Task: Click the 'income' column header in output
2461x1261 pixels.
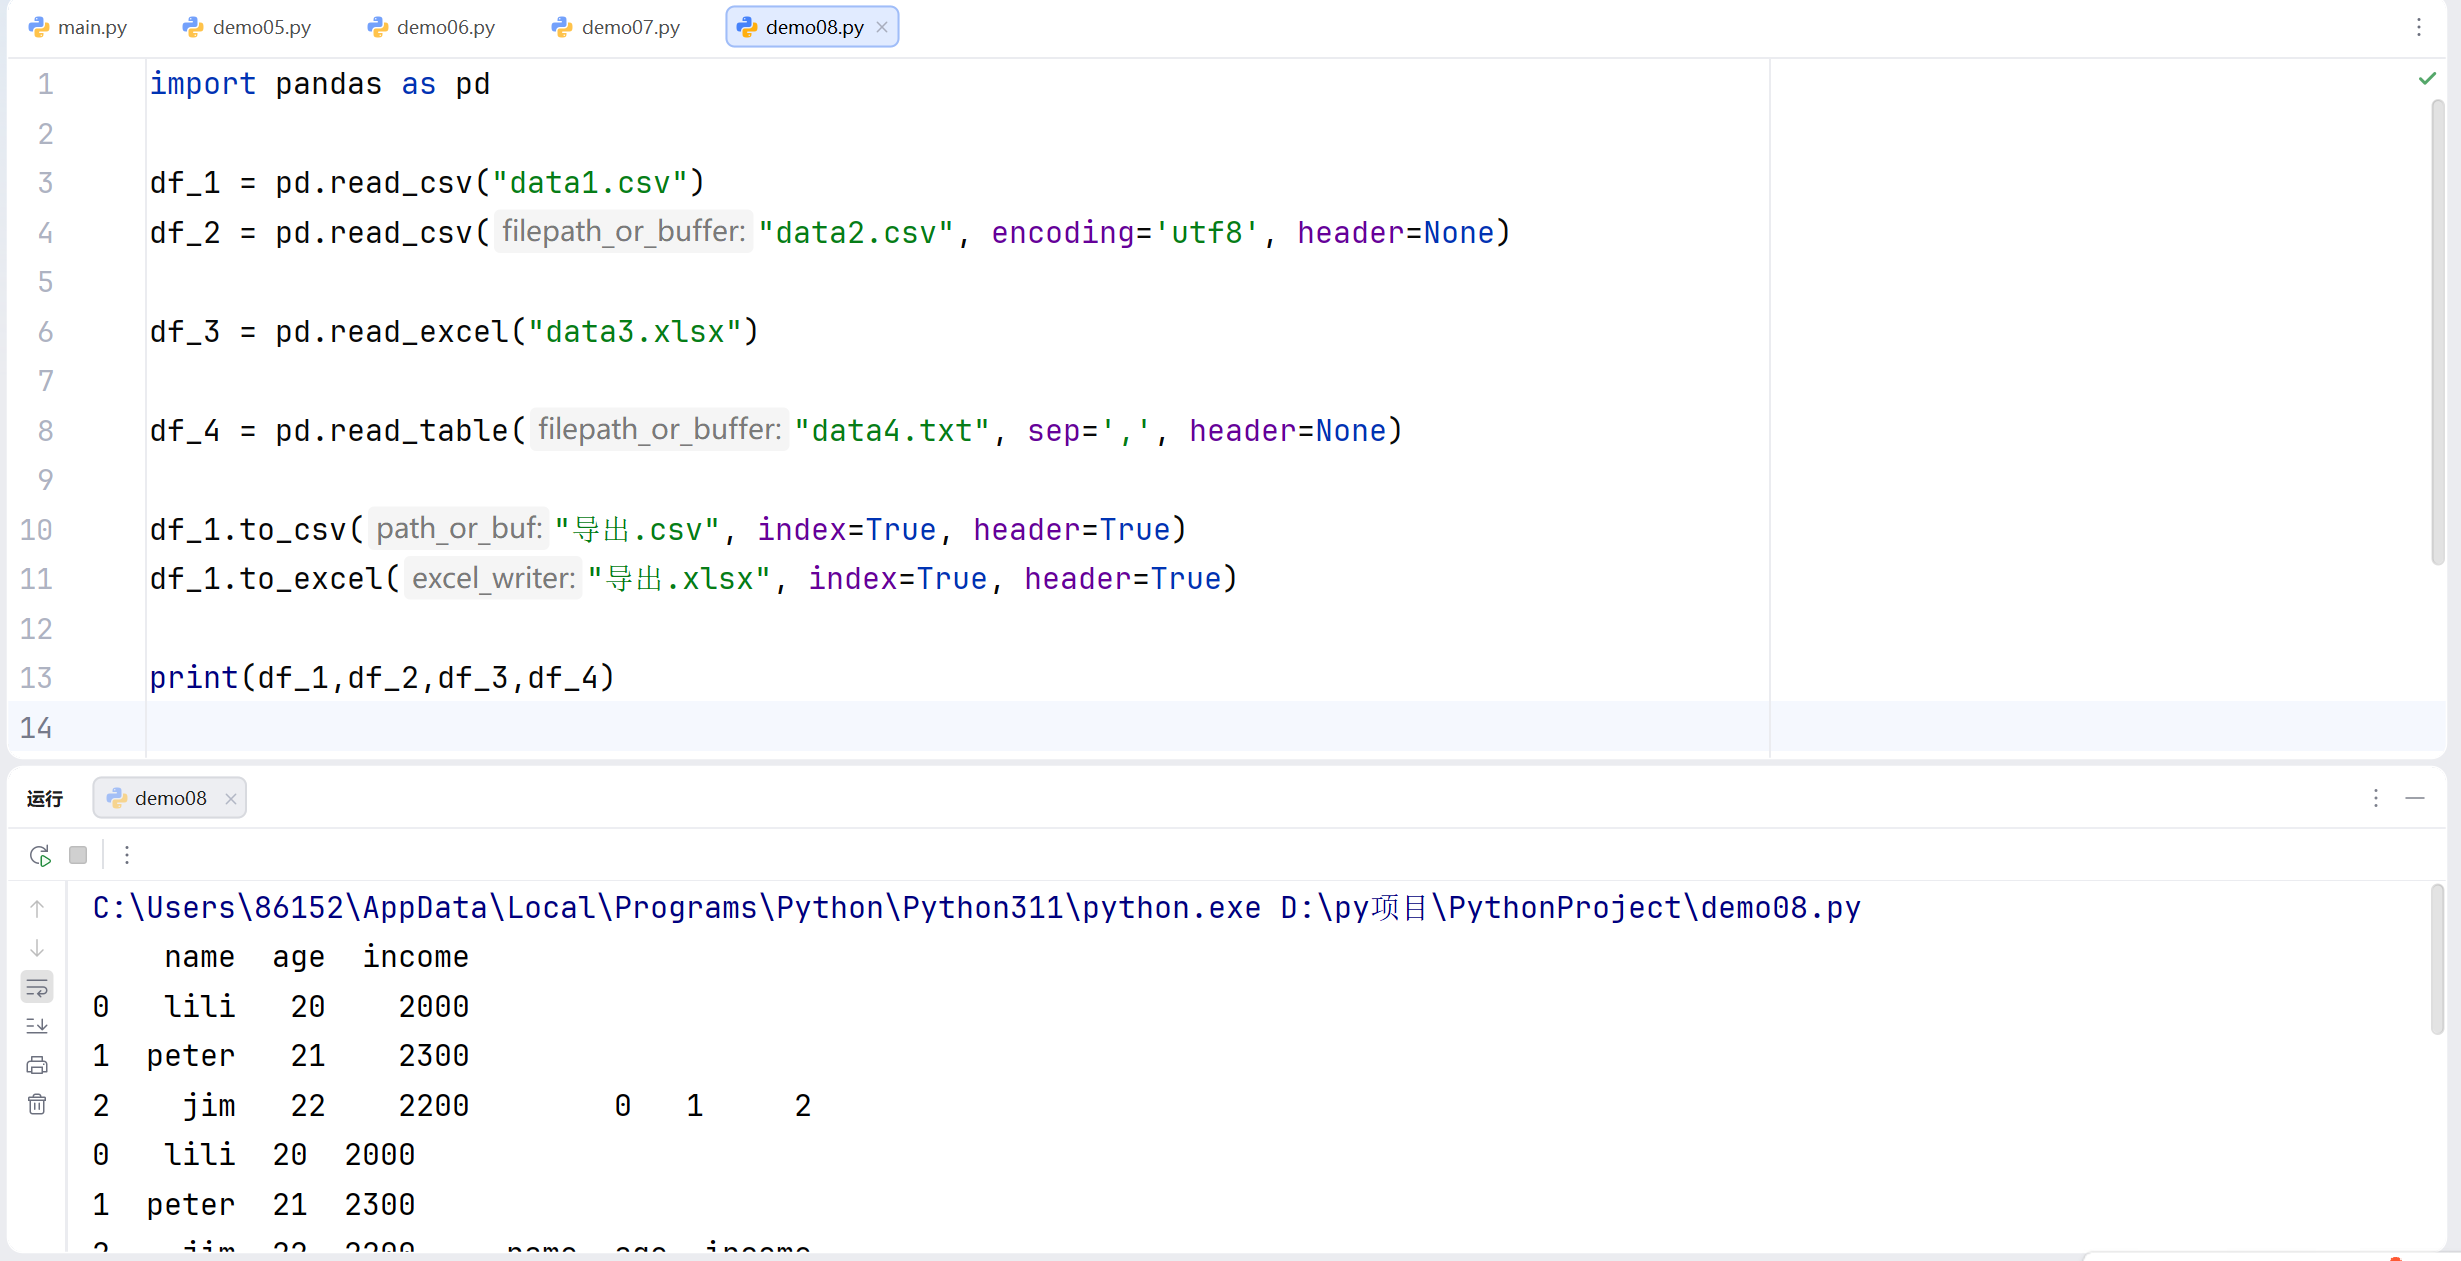Action: pyautogui.click(x=416, y=957)
